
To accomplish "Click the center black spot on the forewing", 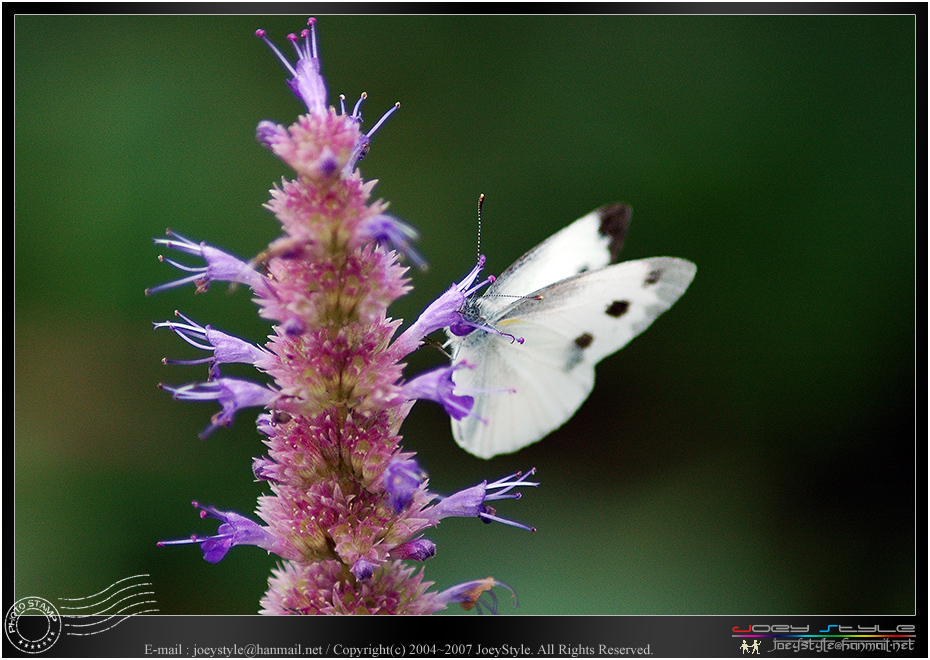I will tap(617, 308).
